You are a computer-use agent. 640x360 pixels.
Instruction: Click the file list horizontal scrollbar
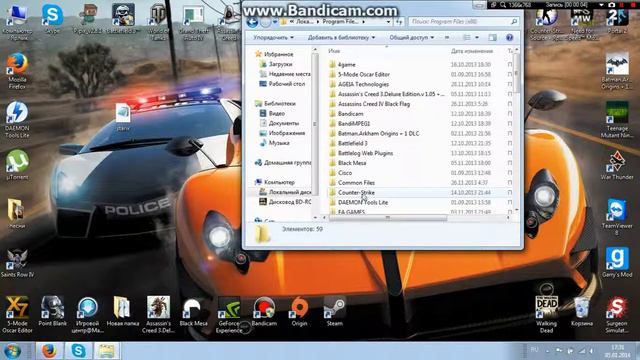click(388, 218)
